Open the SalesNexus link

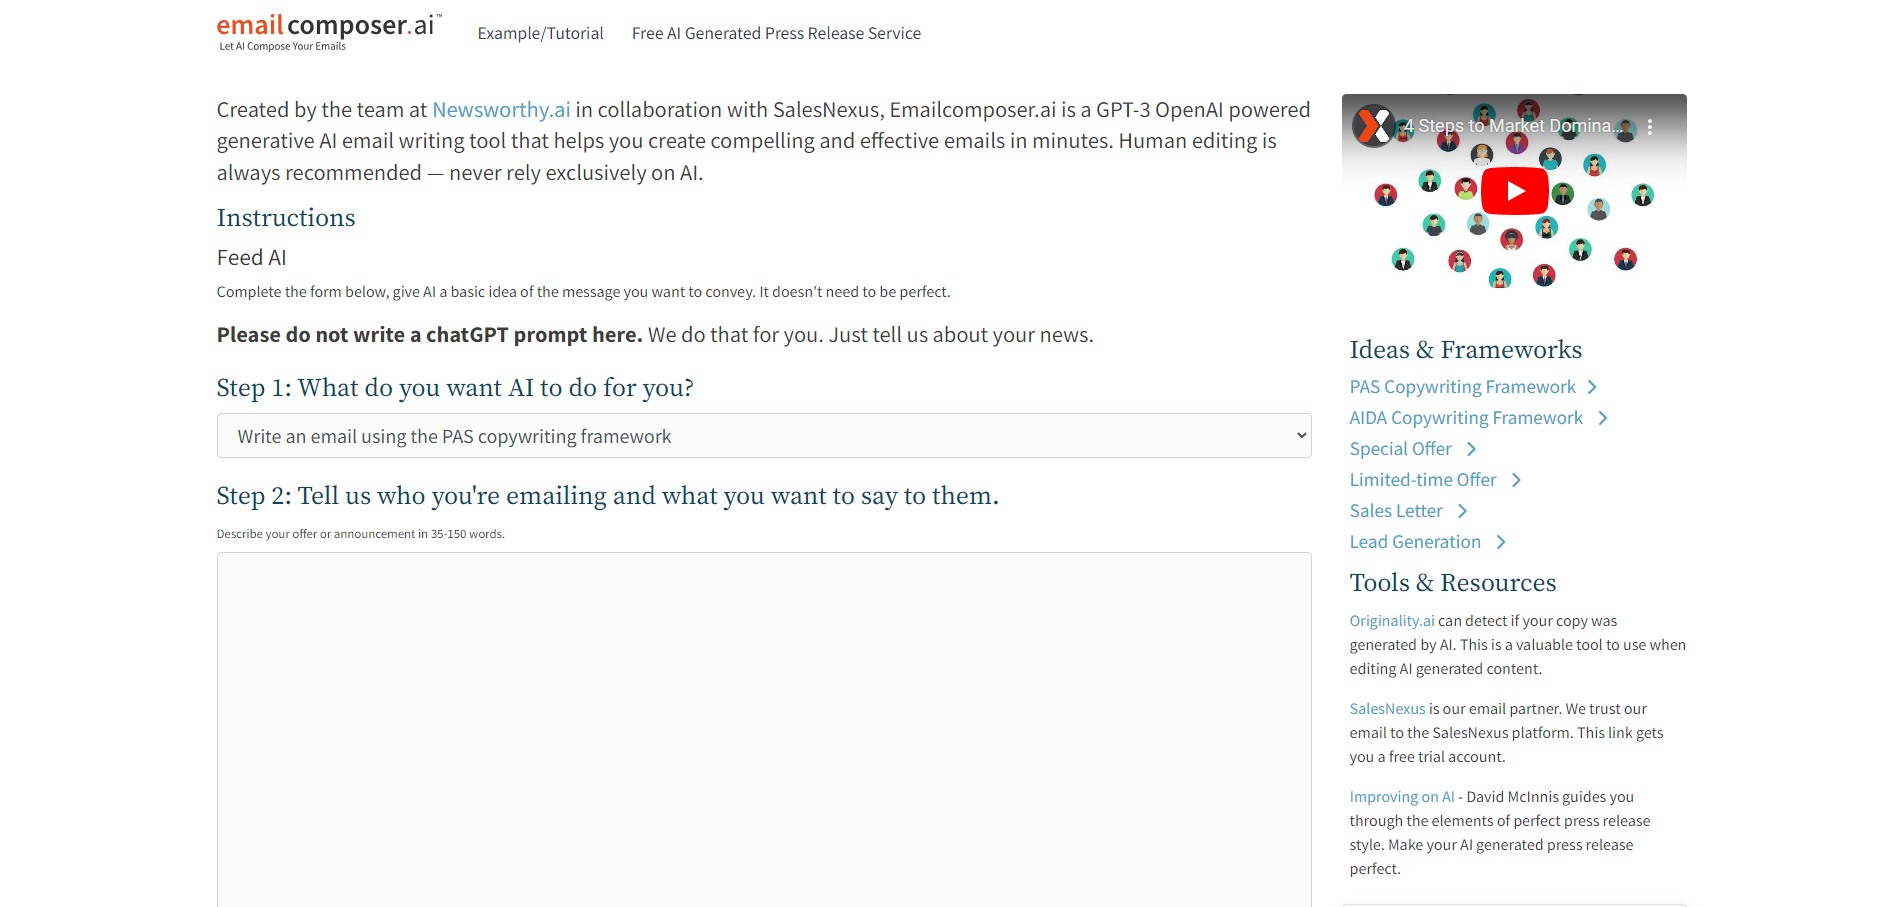coord(1387,709)
